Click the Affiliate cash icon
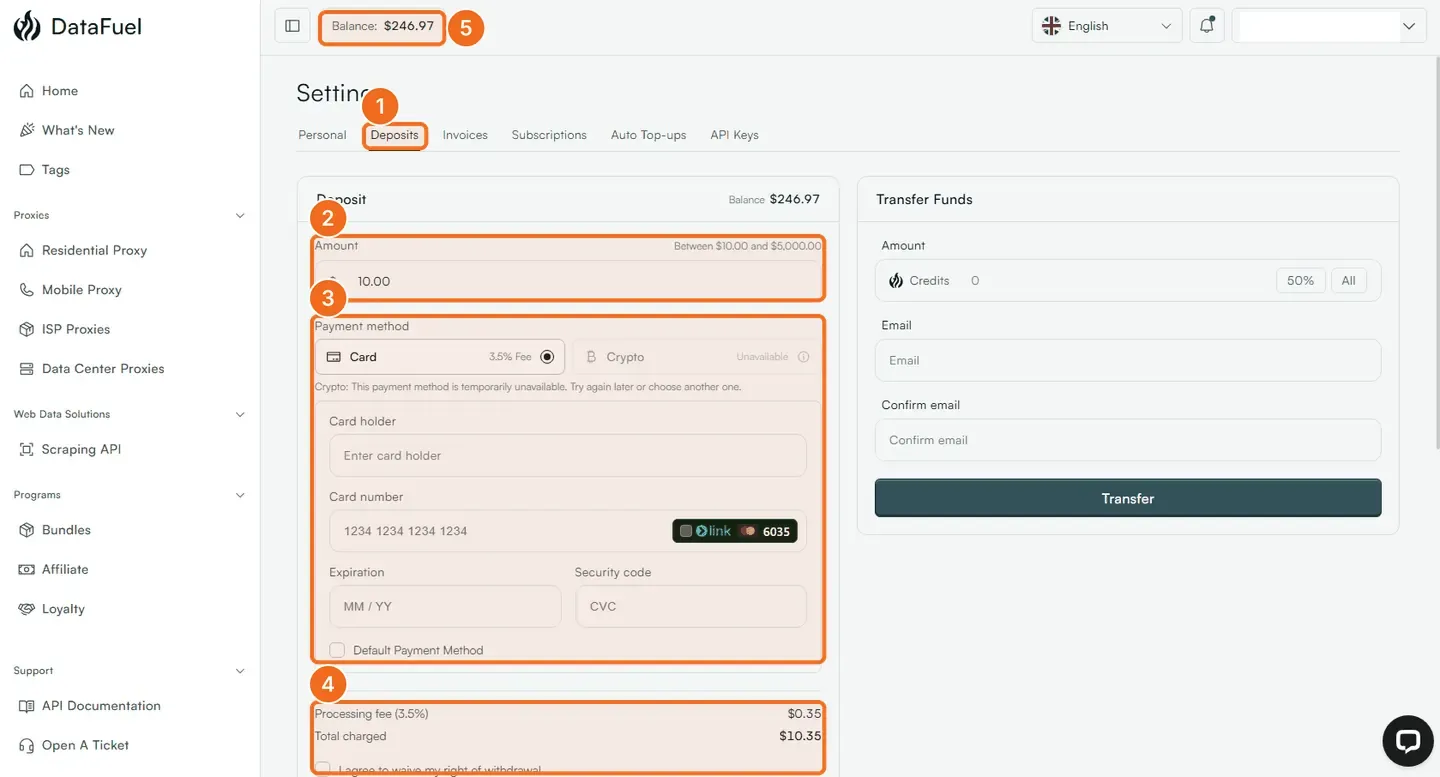 (x=27, y=570)
